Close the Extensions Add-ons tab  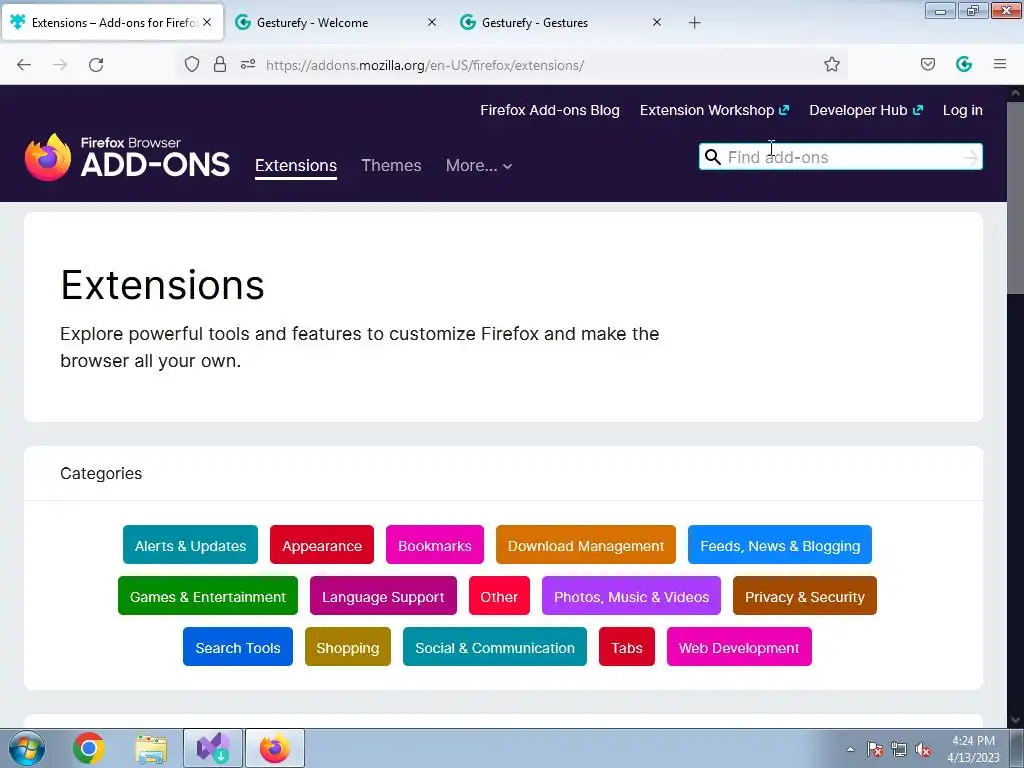tap(207, 22)
